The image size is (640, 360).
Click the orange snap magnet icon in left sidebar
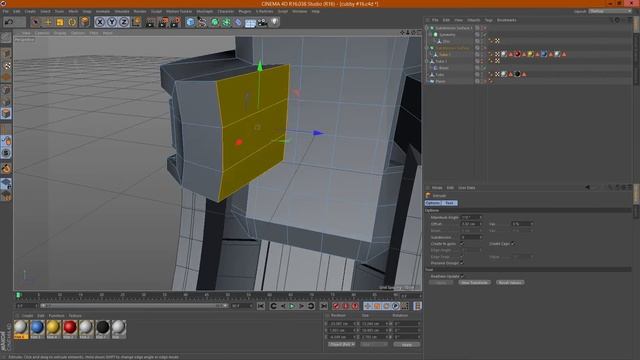[x=6, y=168]
